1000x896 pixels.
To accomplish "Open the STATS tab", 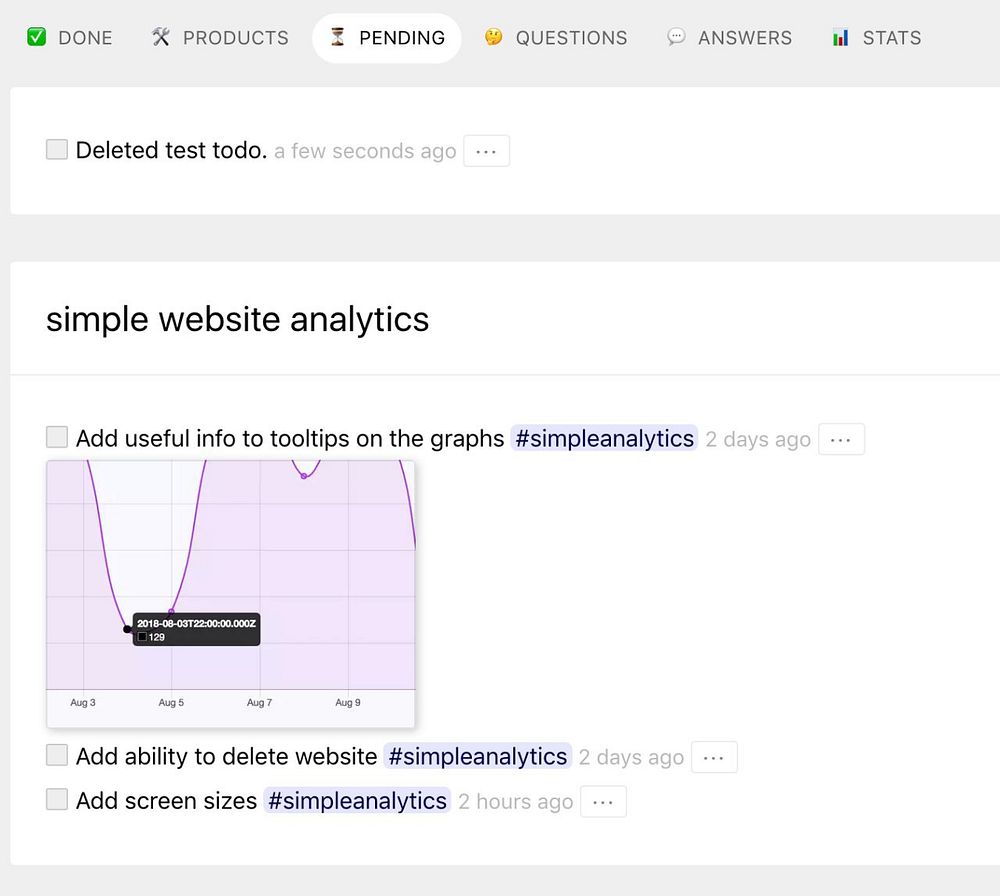I will [891, 38].
